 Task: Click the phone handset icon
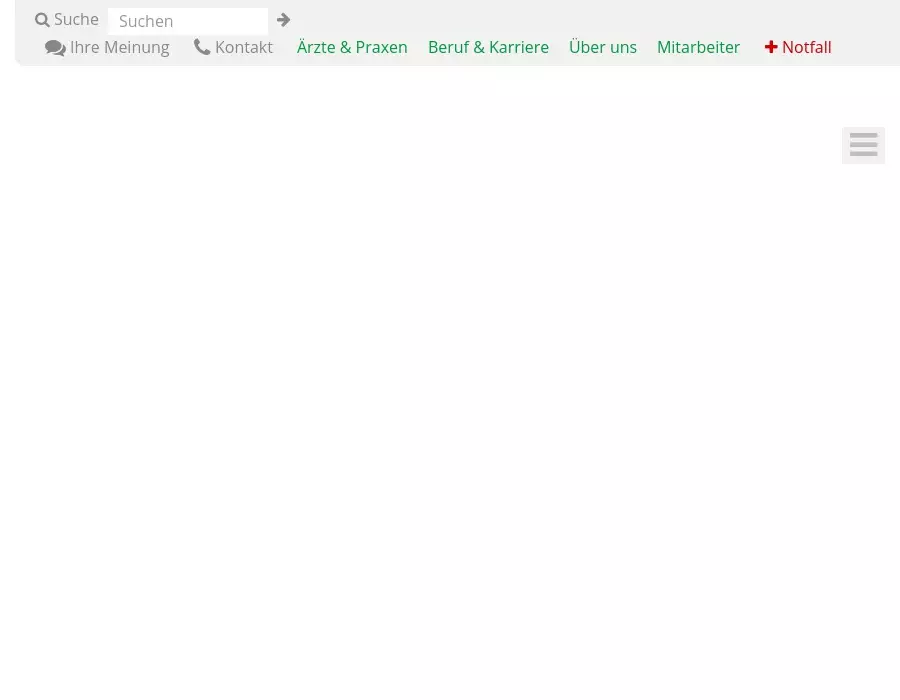(202, 47)
